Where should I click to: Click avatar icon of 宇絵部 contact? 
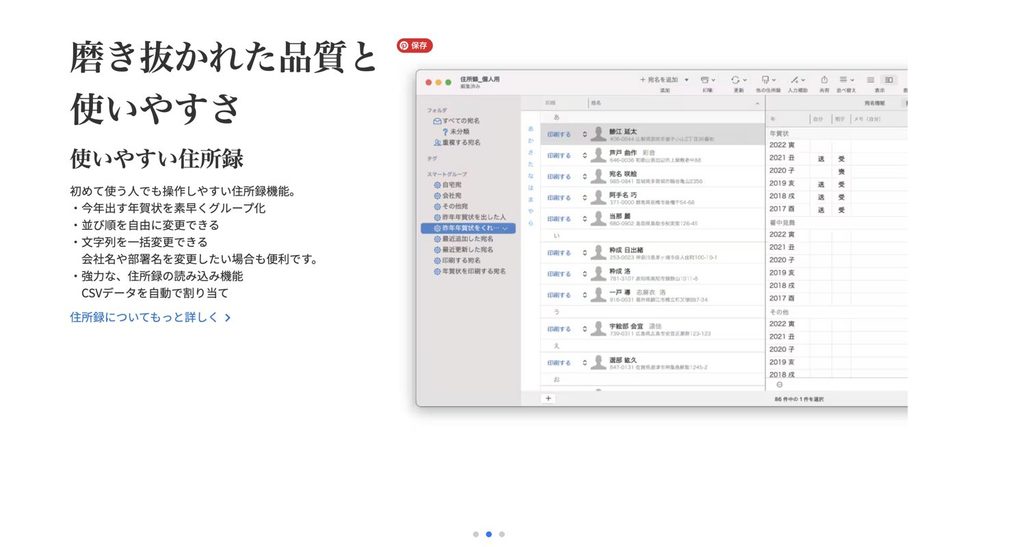pos(598,329)
